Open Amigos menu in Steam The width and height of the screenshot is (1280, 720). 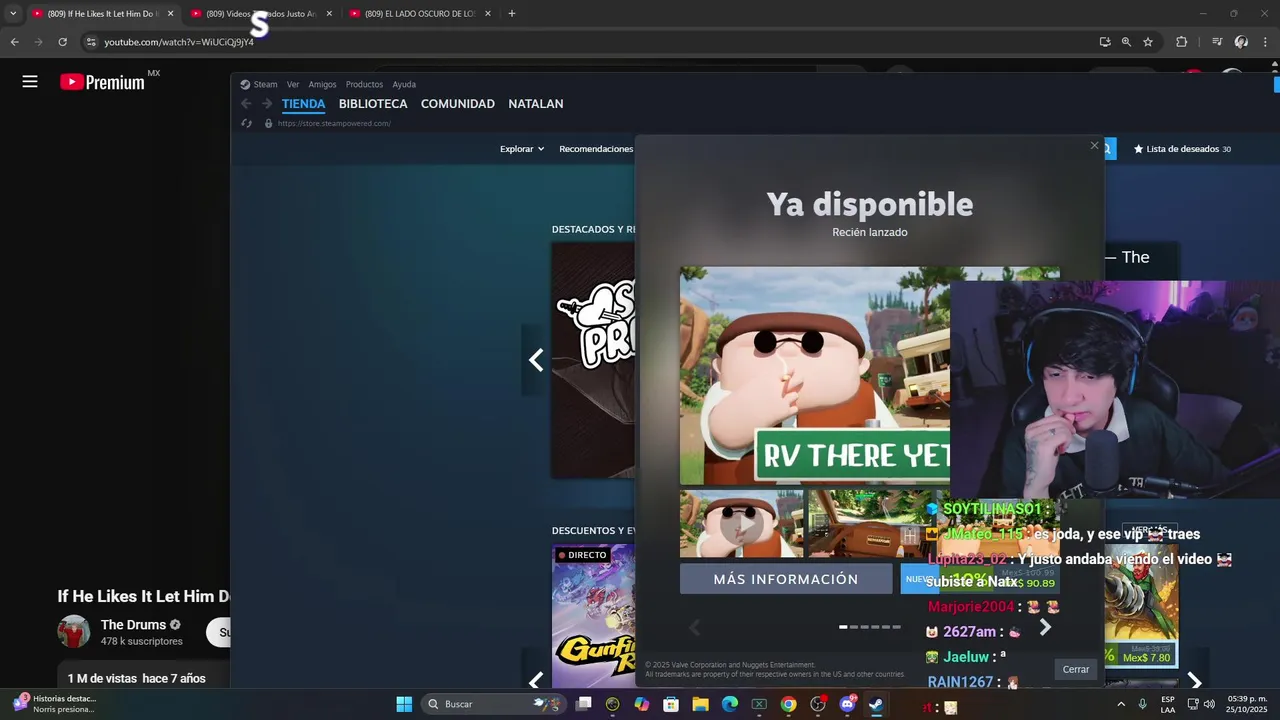point(322,85)
